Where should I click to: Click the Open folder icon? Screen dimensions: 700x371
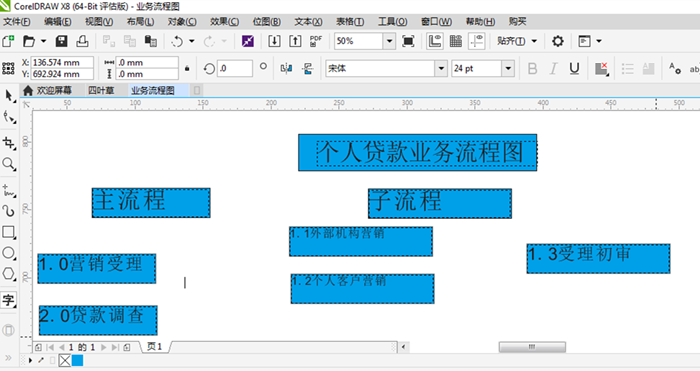pos(29,42)
